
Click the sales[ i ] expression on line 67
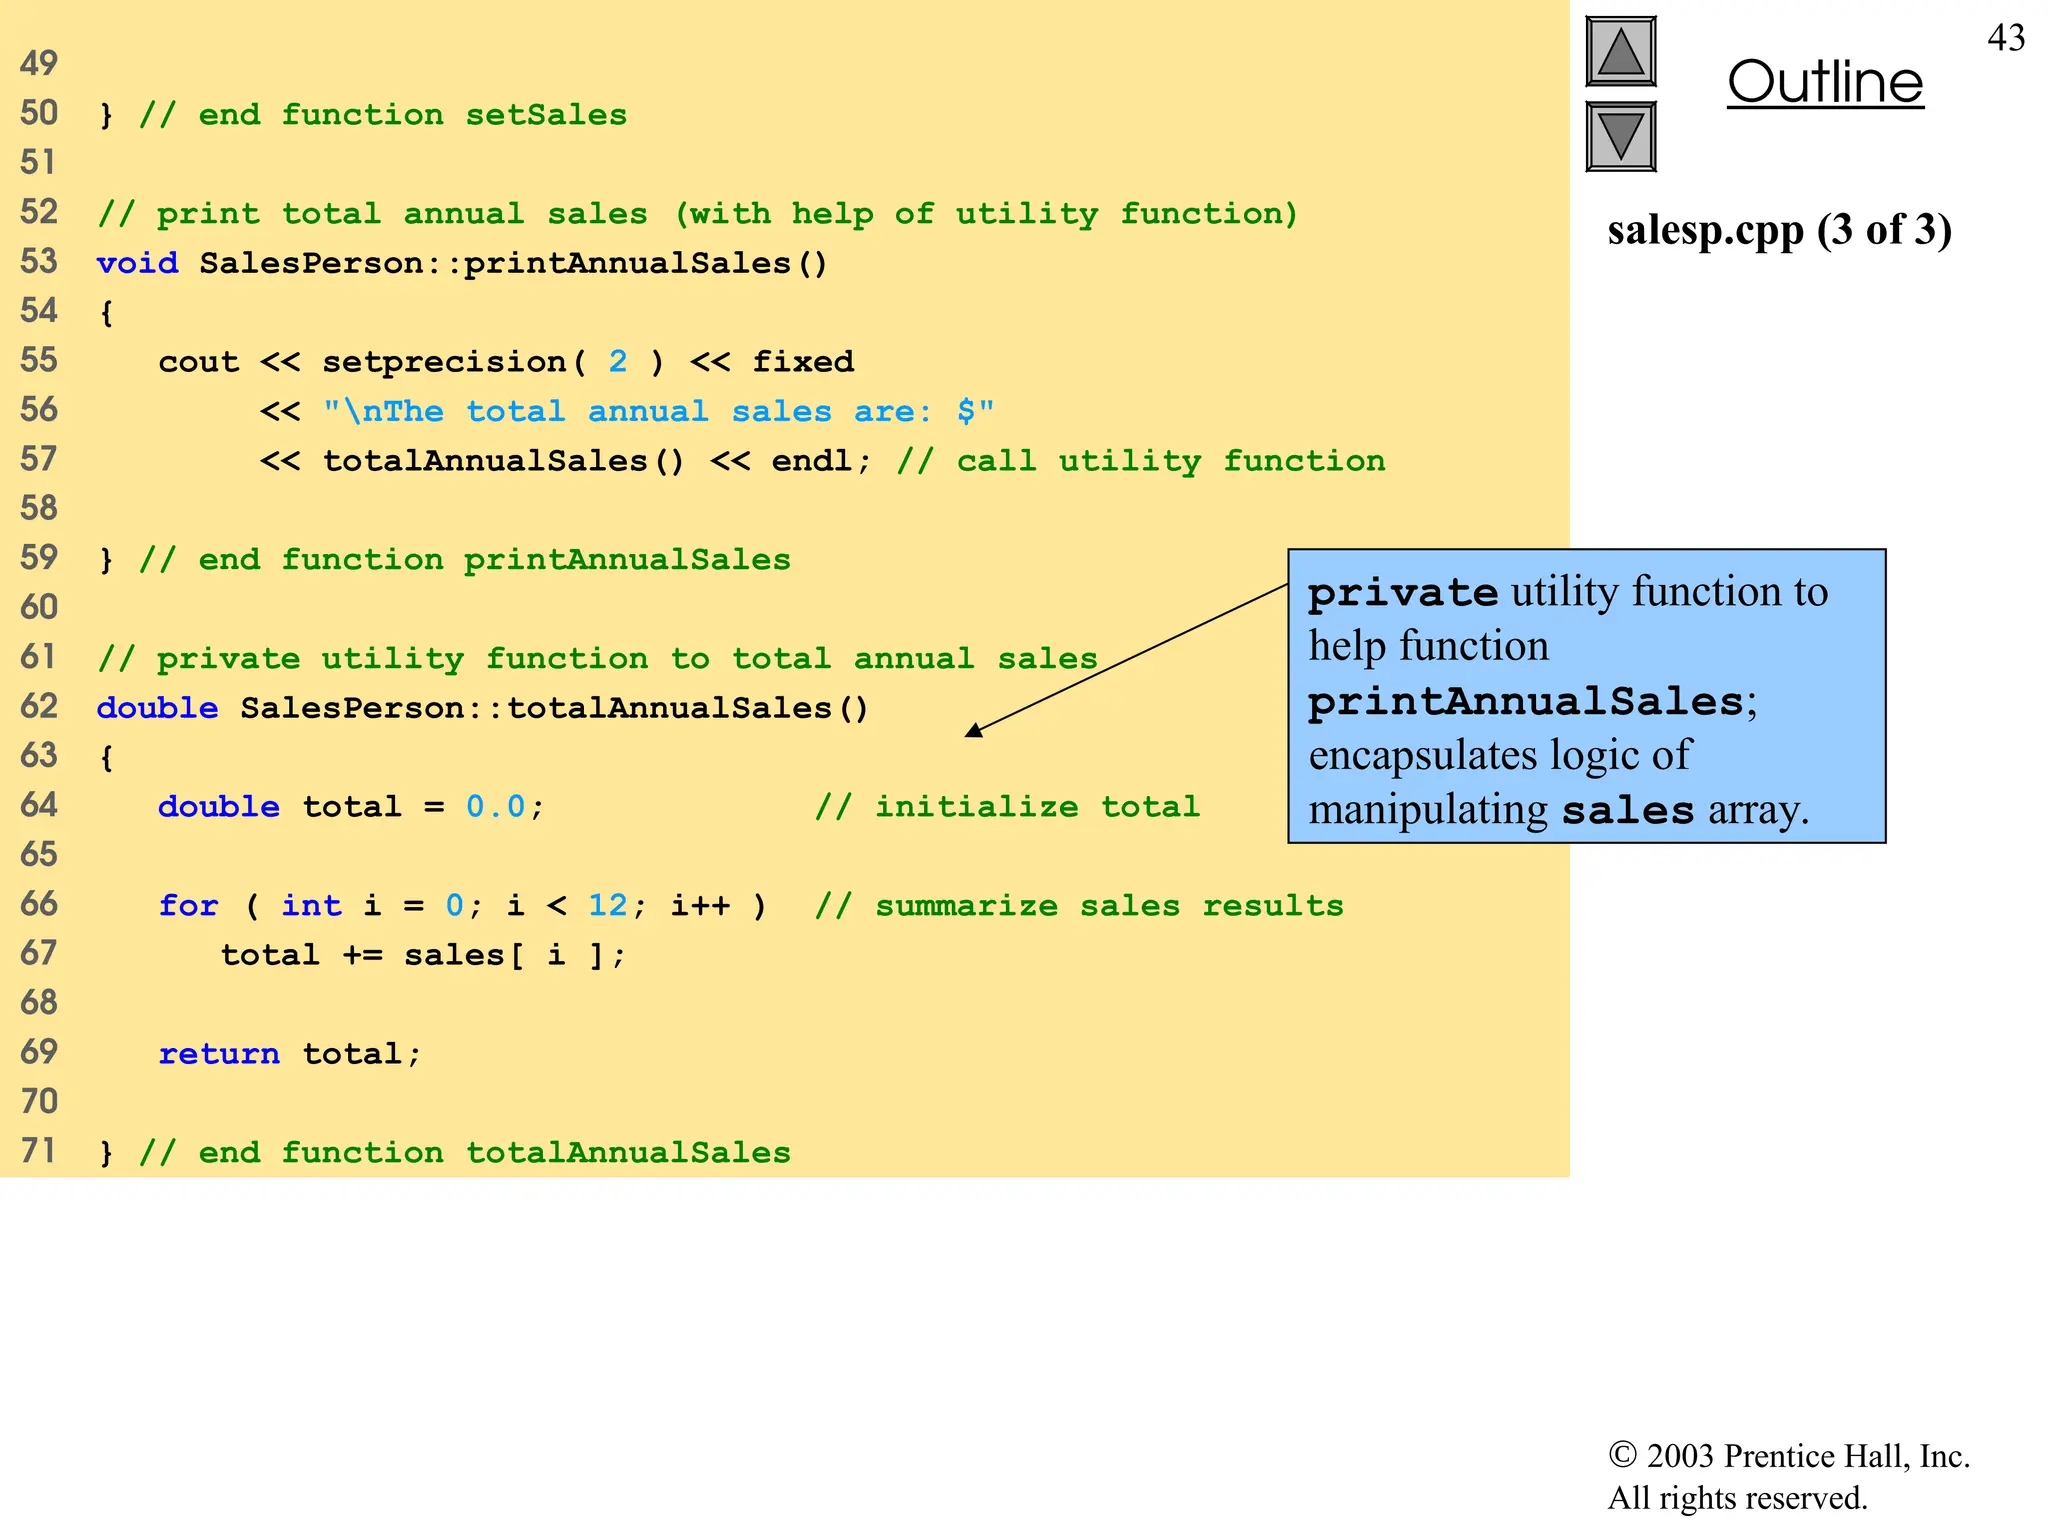[x=503, y=955]
